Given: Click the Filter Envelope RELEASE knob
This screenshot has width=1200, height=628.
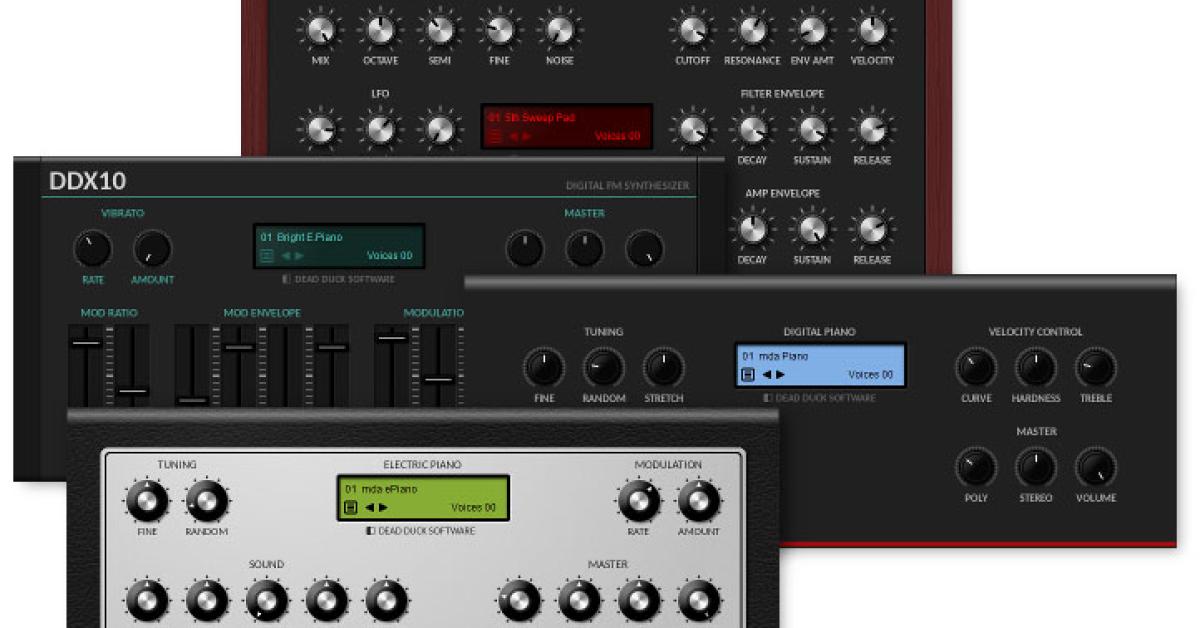Looking at the screenshot, I should [x=872, y=129].
